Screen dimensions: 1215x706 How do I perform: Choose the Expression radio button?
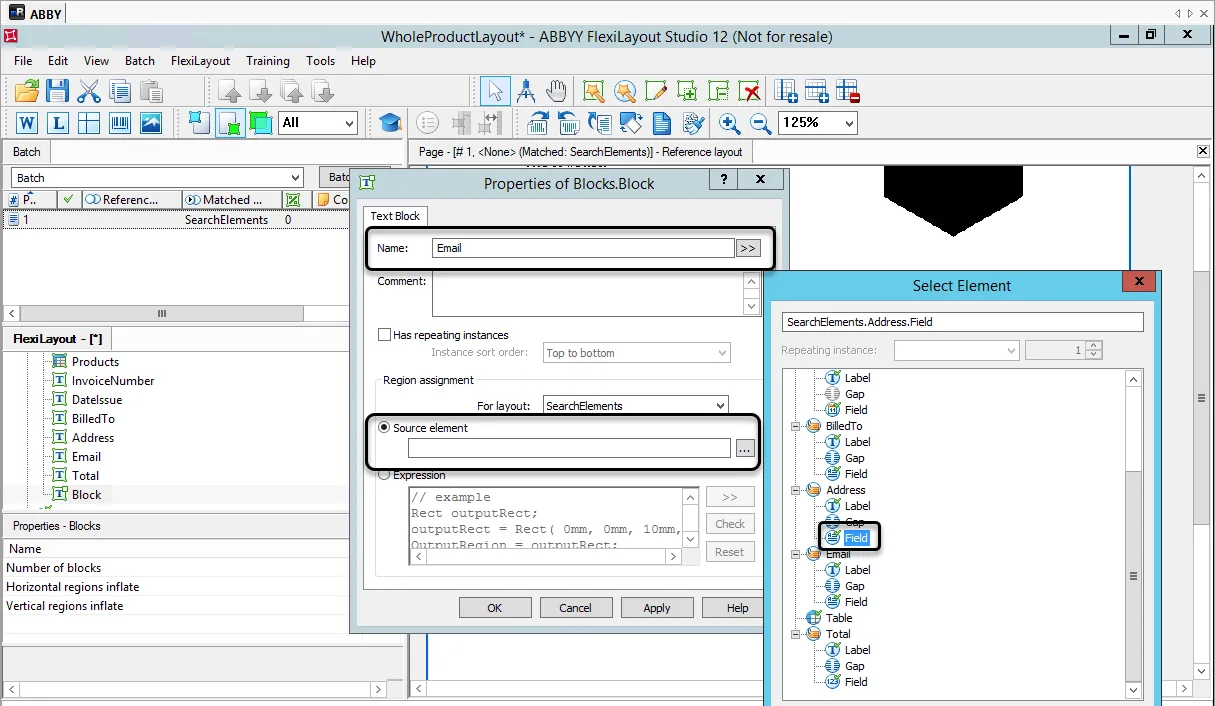pyautogui.click(x=384, y=475)
